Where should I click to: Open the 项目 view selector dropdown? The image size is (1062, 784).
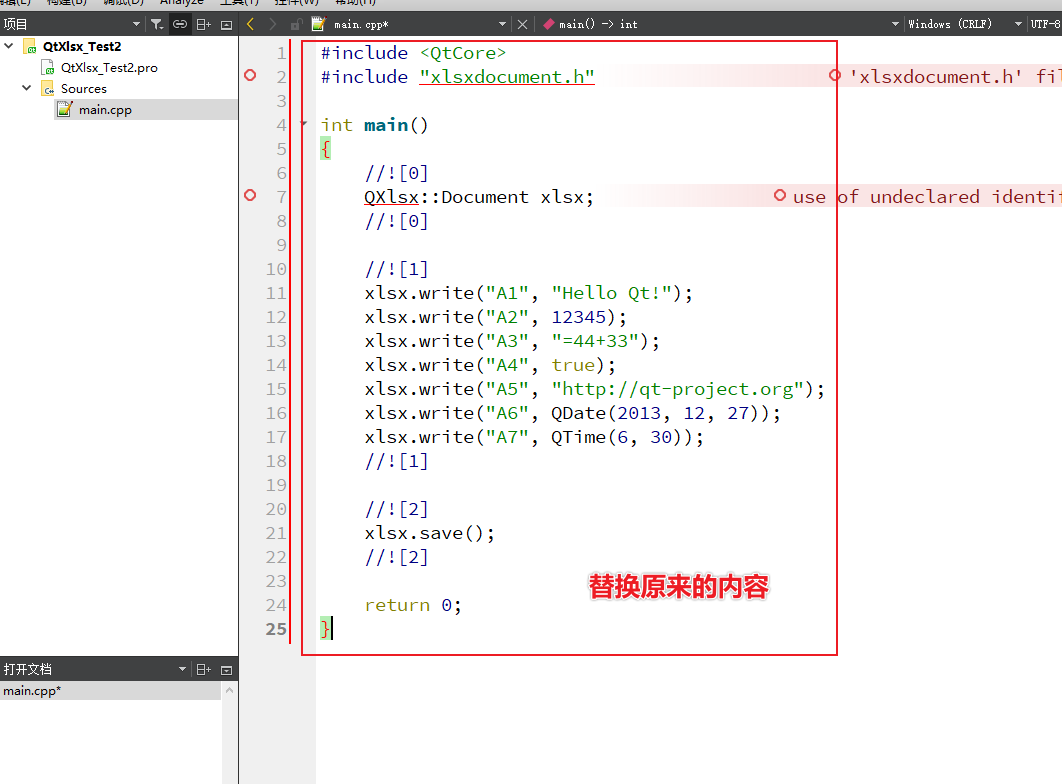pyautogui.click(x=137, y=24)
